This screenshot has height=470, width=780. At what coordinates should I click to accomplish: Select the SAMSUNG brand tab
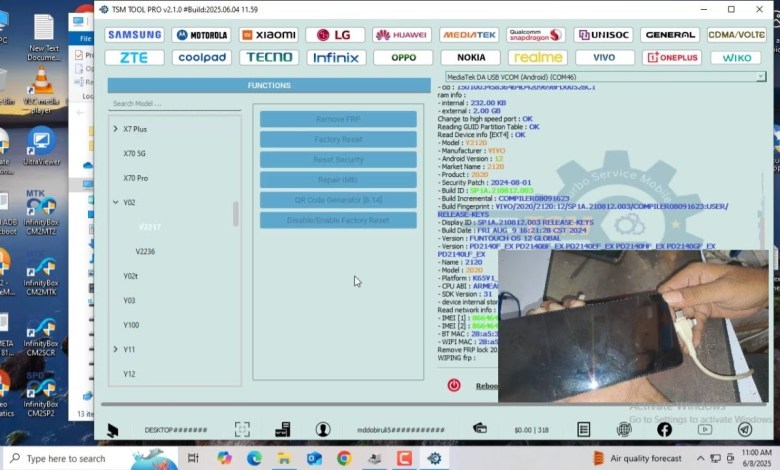pos(135,35)
